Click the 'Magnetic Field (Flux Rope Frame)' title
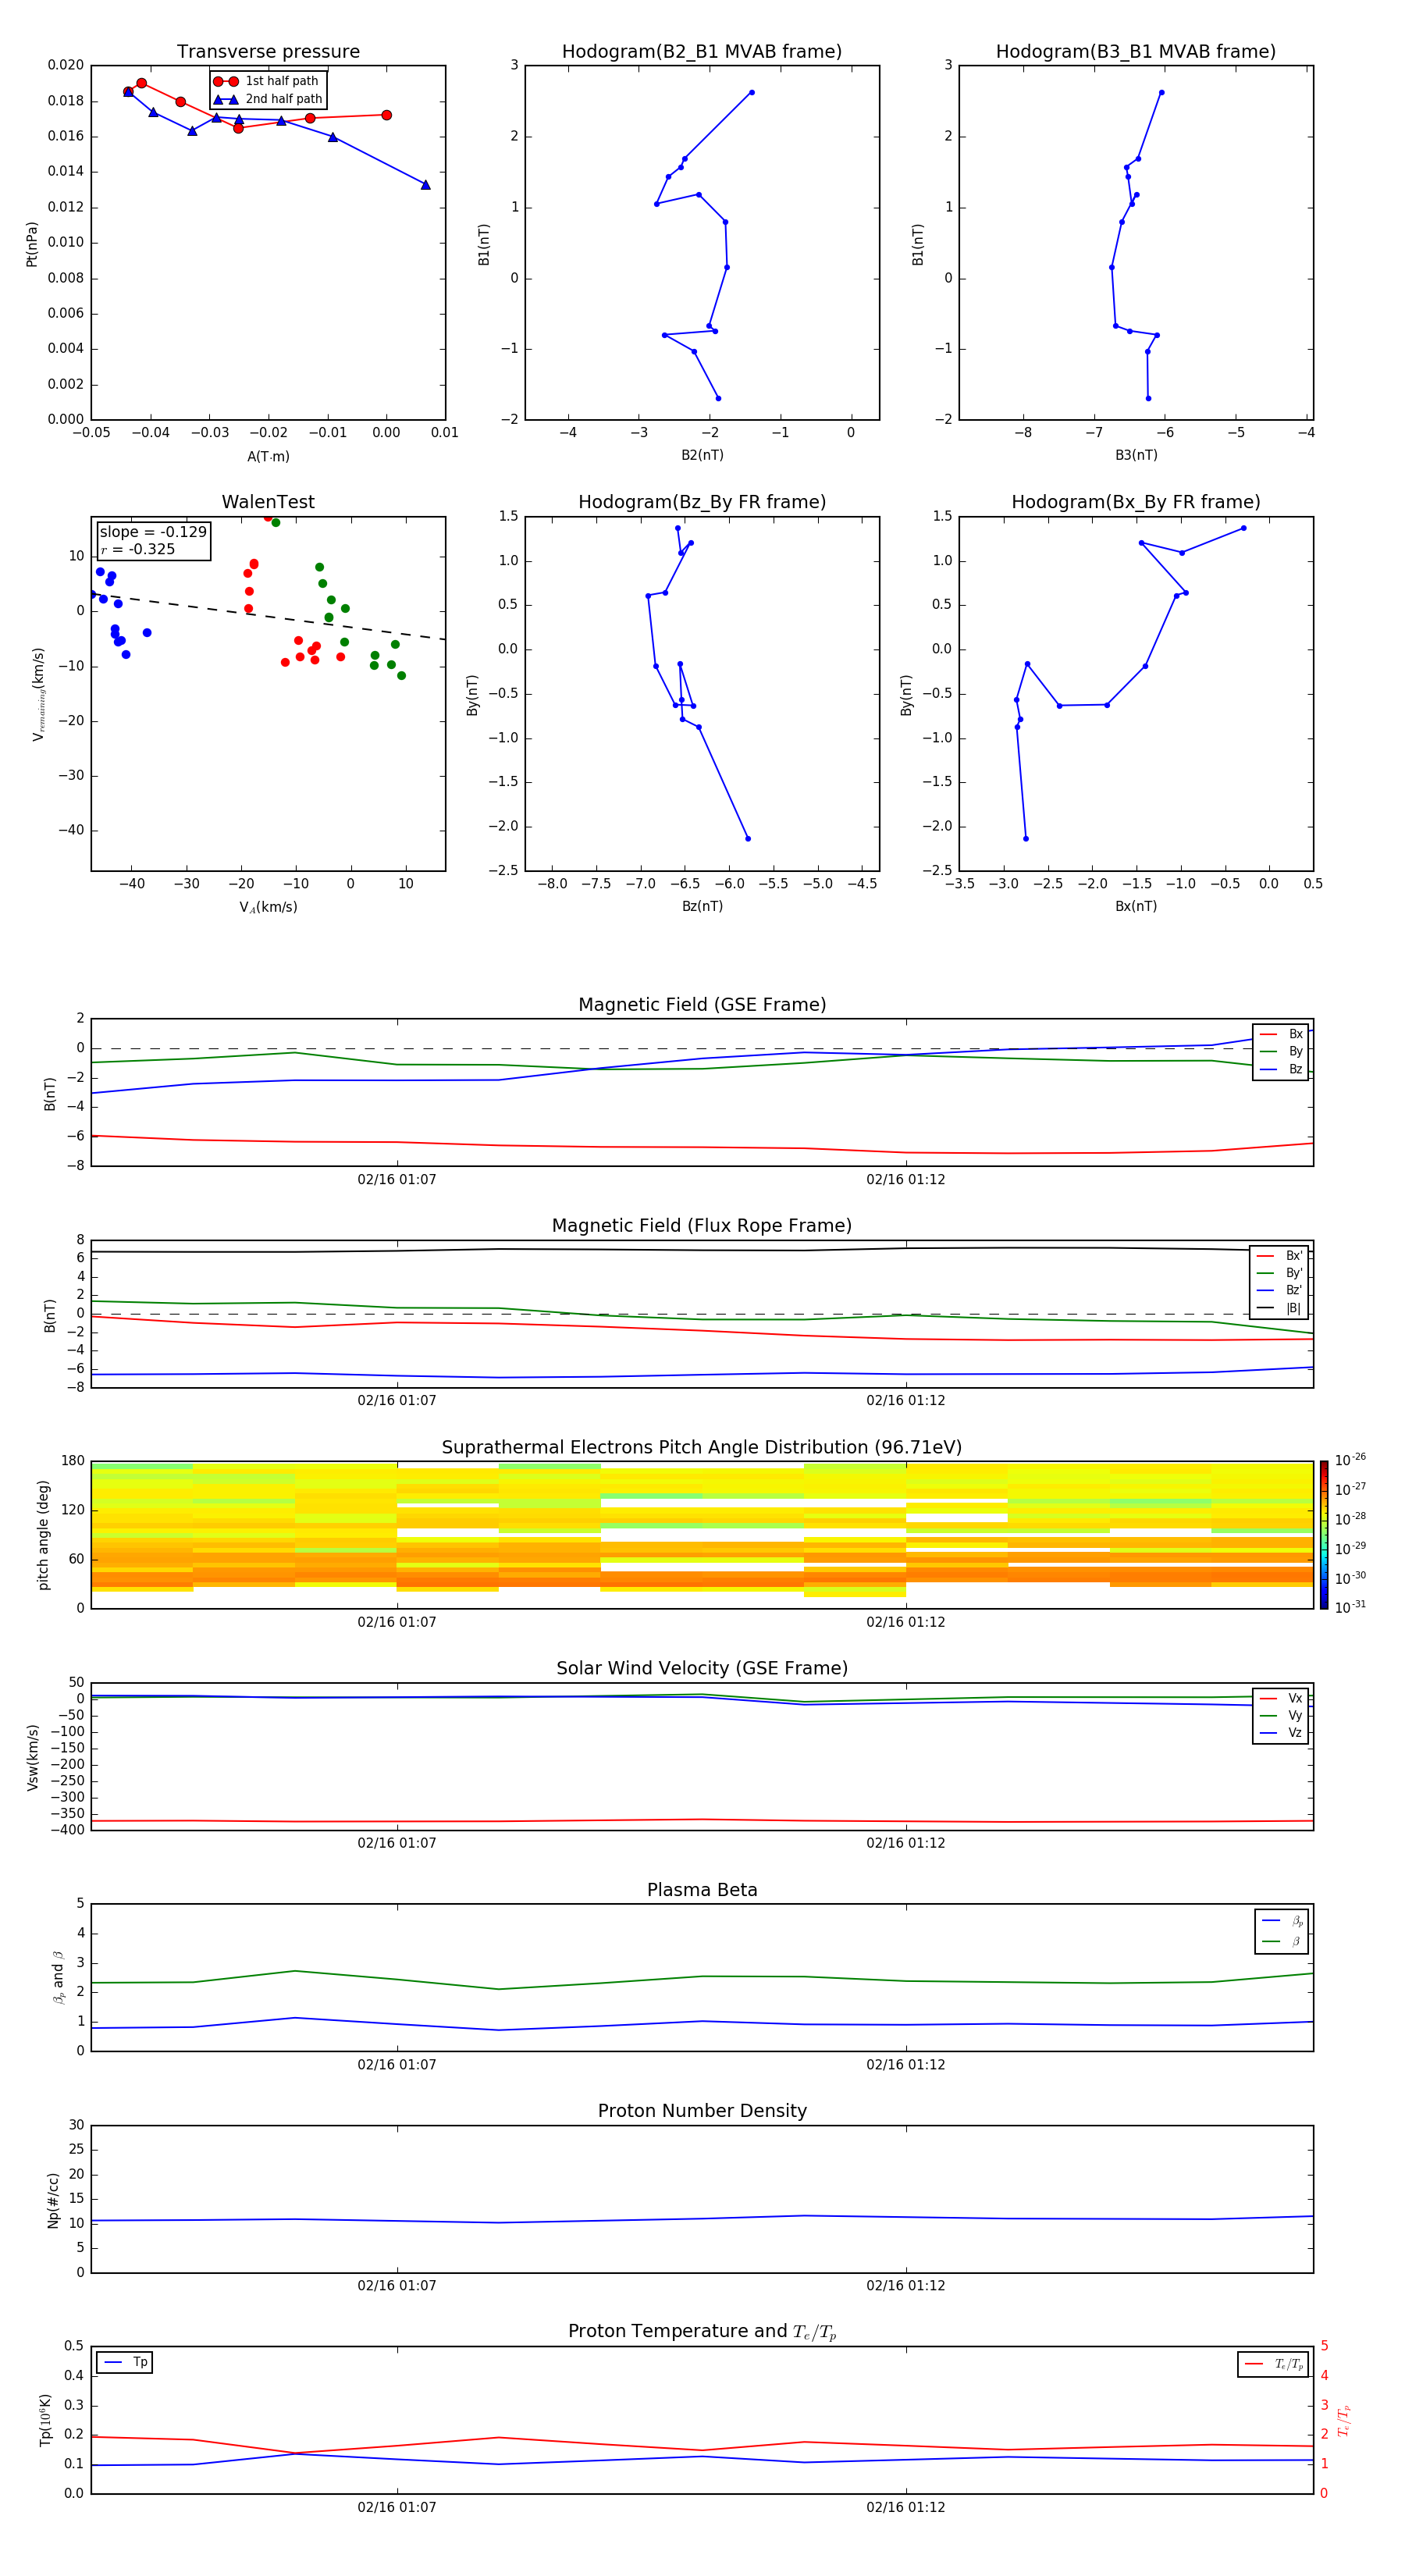This screenshot has height=2576, width=1405. 702,1225
